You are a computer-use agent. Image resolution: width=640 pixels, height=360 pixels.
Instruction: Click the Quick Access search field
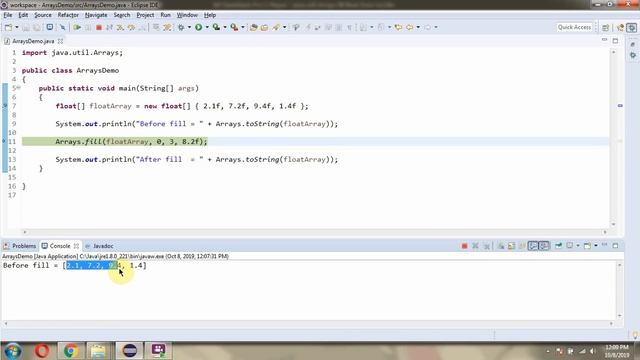574,27
